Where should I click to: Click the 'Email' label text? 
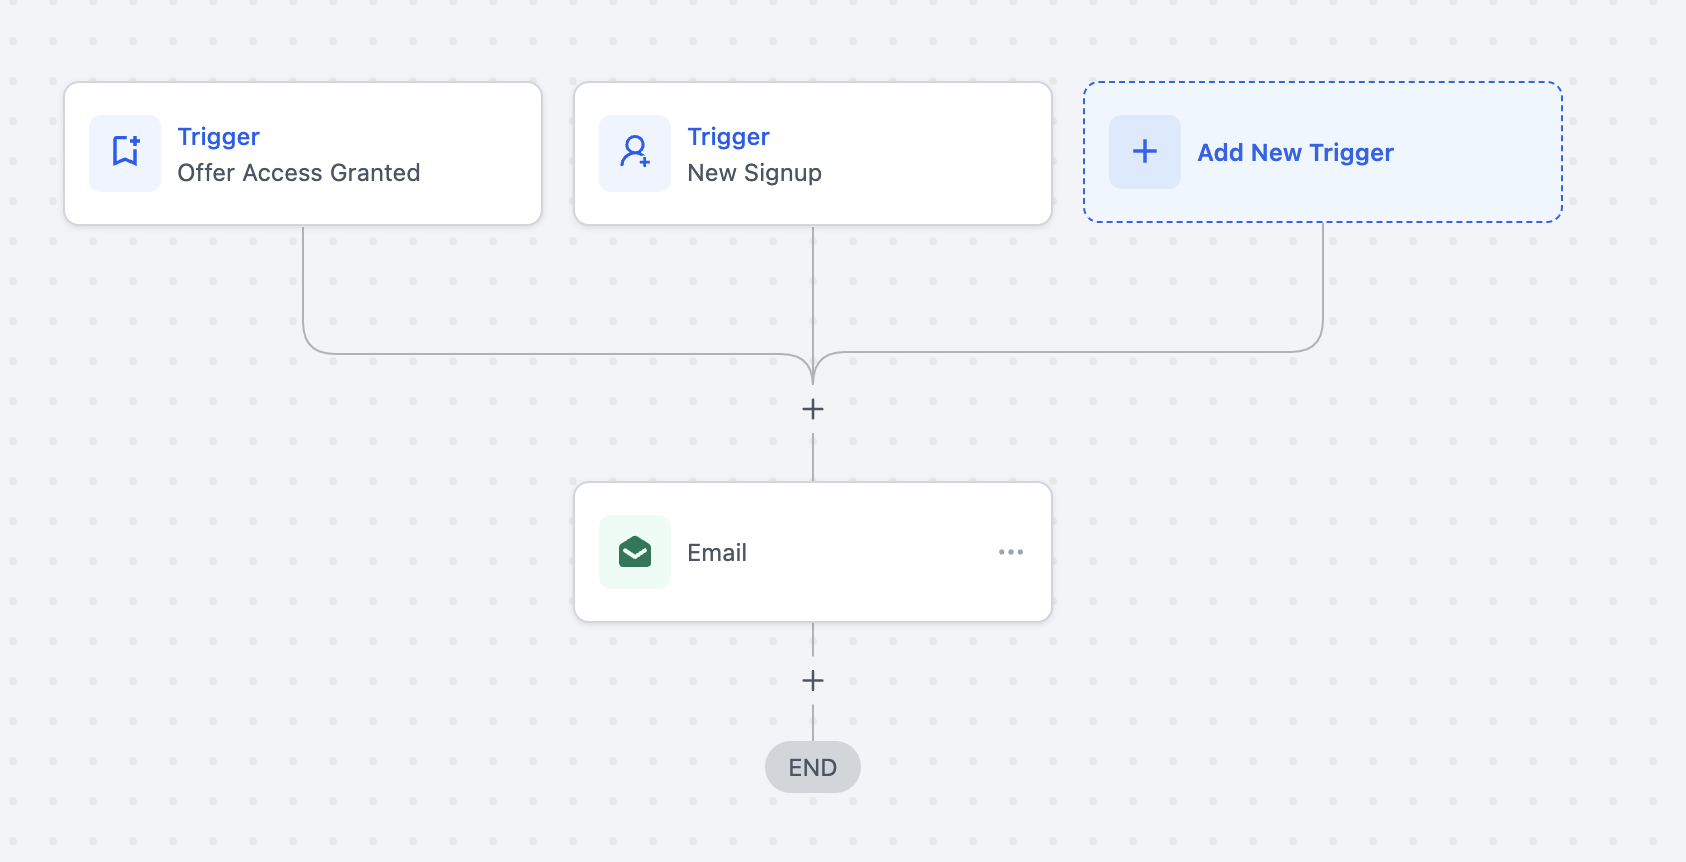(x=717, y=553)
